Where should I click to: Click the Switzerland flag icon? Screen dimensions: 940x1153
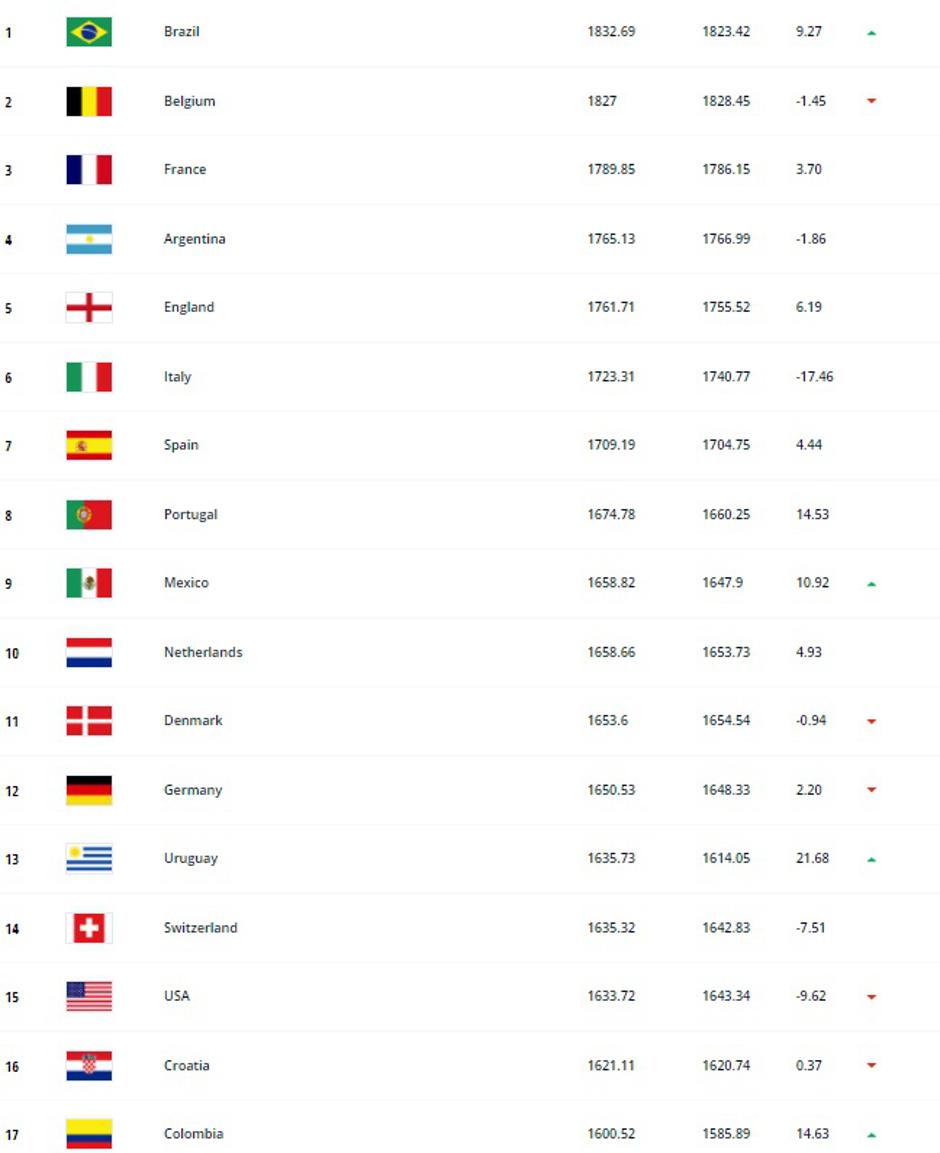coord(89,928)
